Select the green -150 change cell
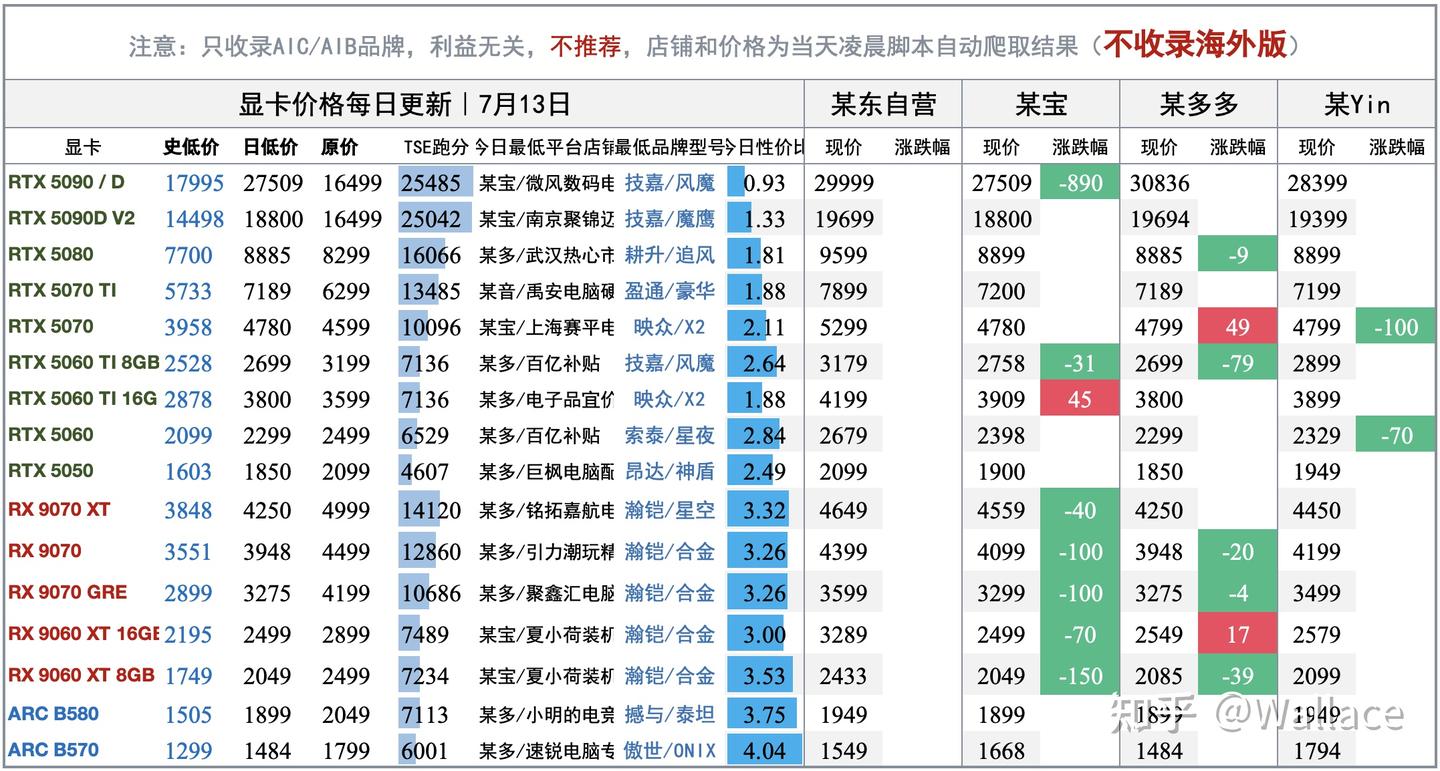Screen dimensions: 1440x771 click(x=1079, y=676)
